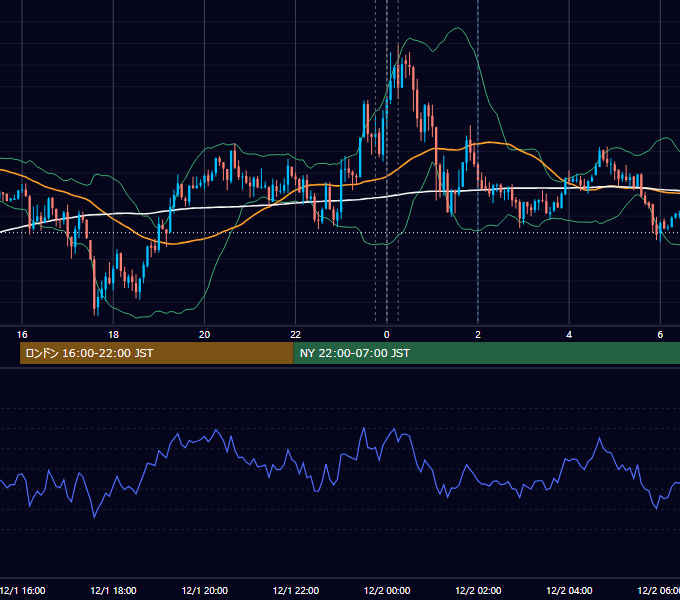Click the 12/1 20:00 date label
This screenshot has width=680, height=600.
point(205,591)
